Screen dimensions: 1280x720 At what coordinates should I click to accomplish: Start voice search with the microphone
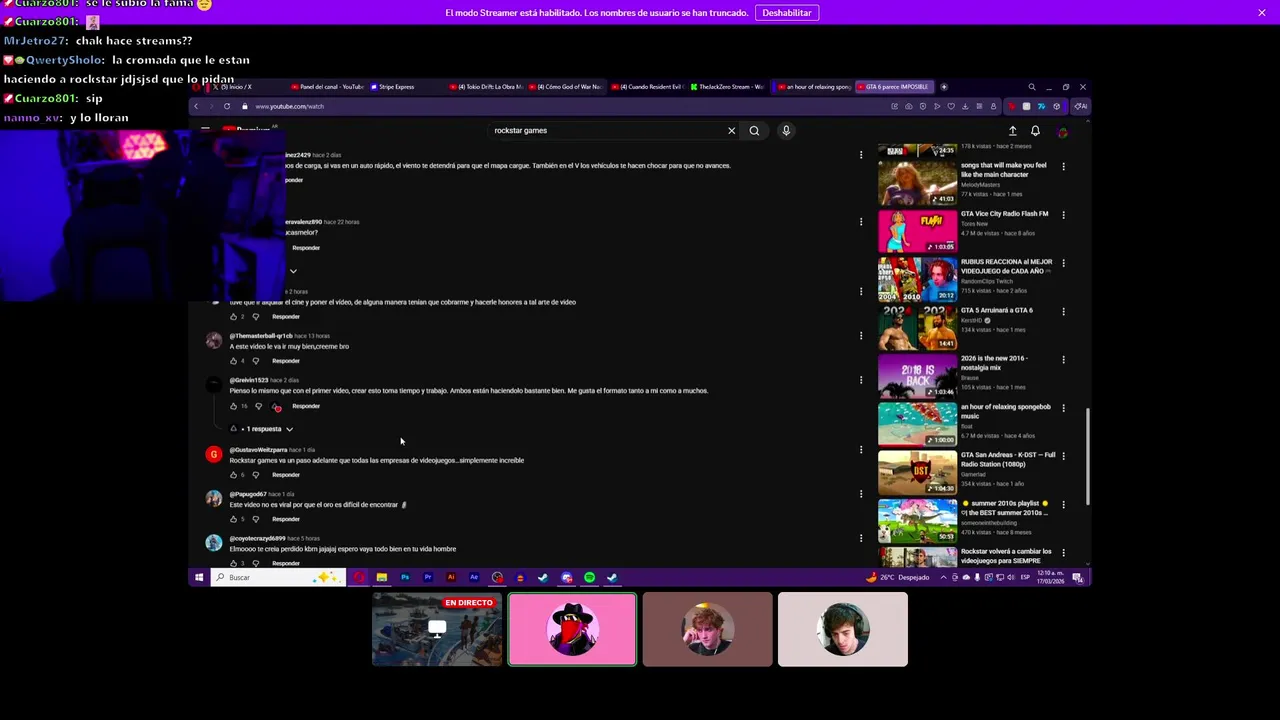point(786,130)
